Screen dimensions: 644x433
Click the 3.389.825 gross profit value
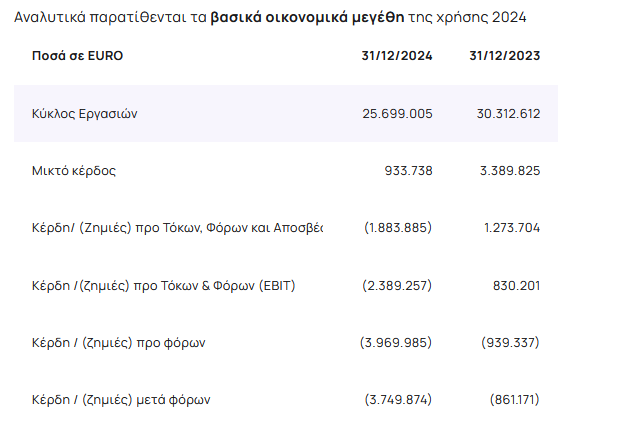[510, 170]
